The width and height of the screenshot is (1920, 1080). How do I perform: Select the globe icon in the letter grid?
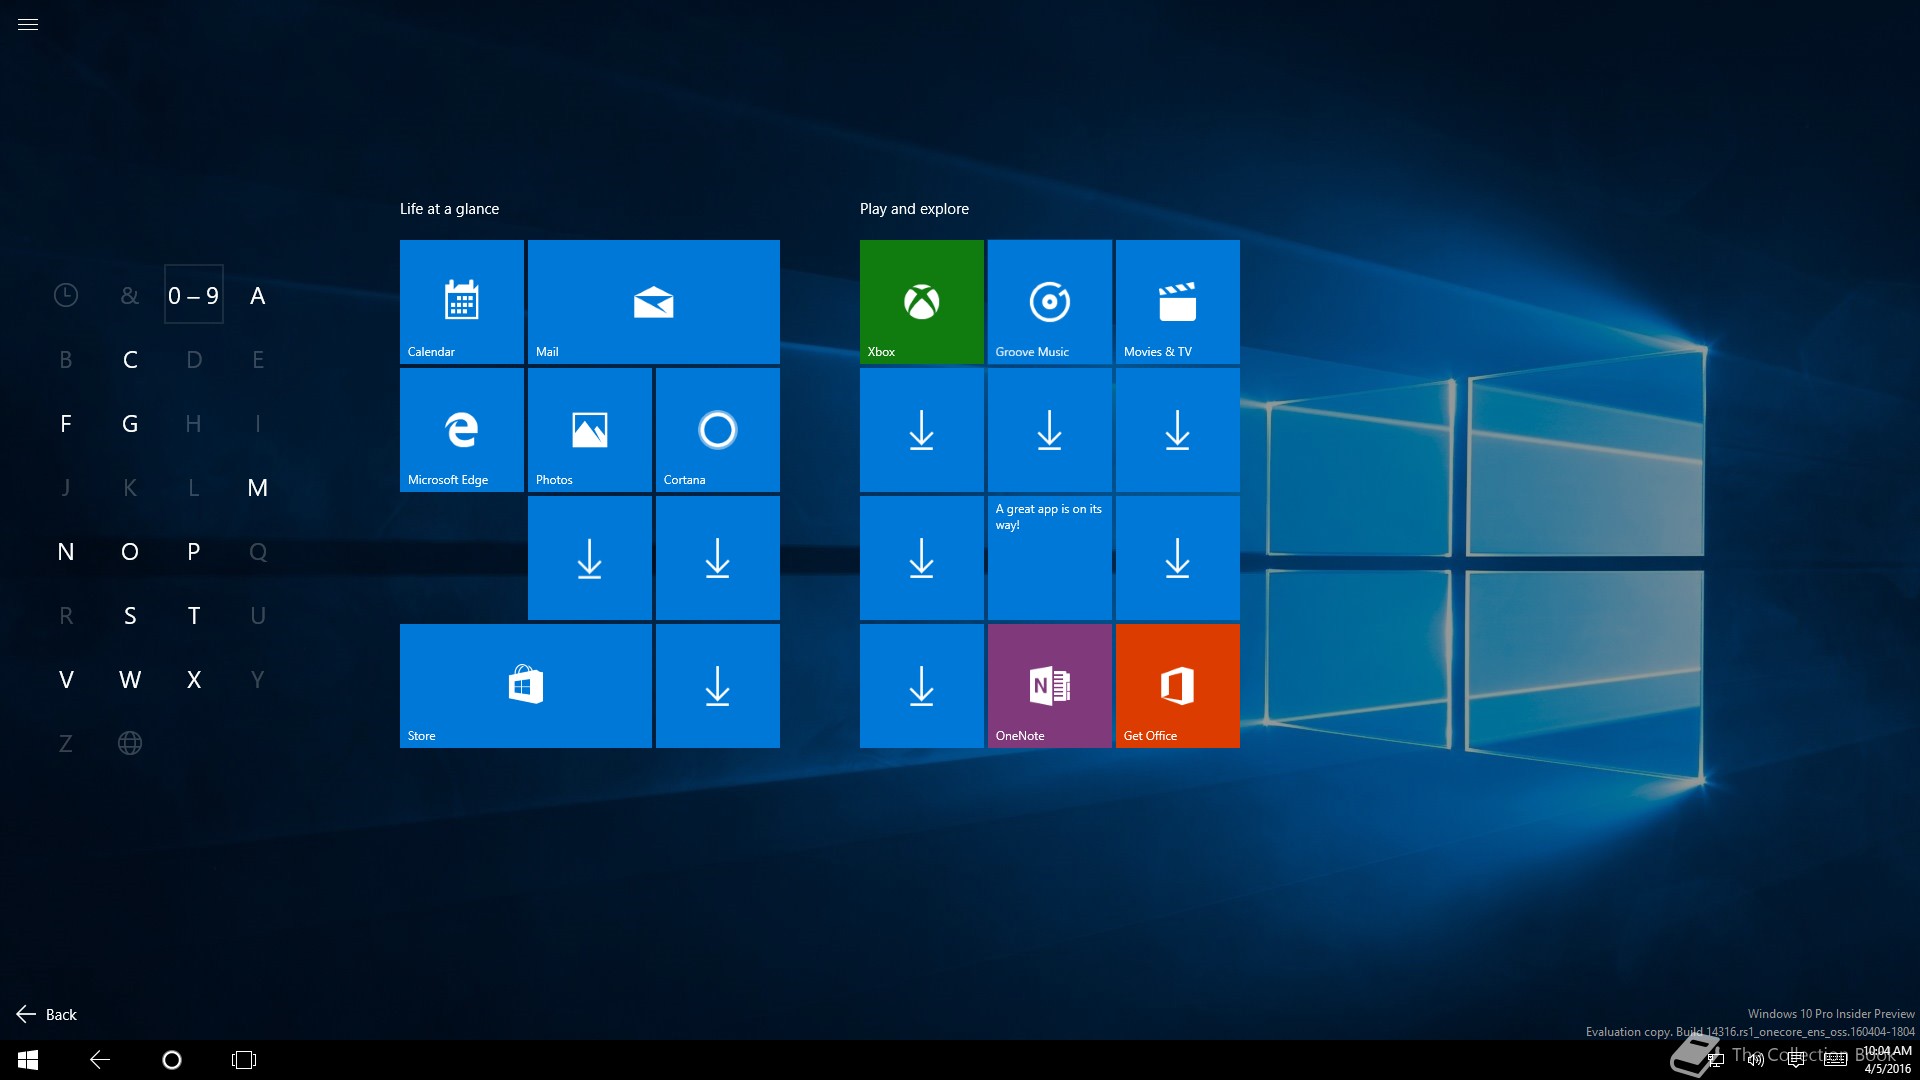pyautogui.click(x=130, y=743)
